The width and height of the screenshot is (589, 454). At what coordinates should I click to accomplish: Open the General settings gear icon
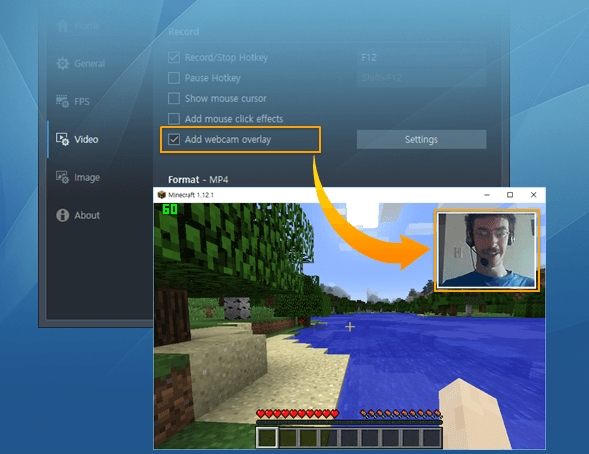[62, 63]
